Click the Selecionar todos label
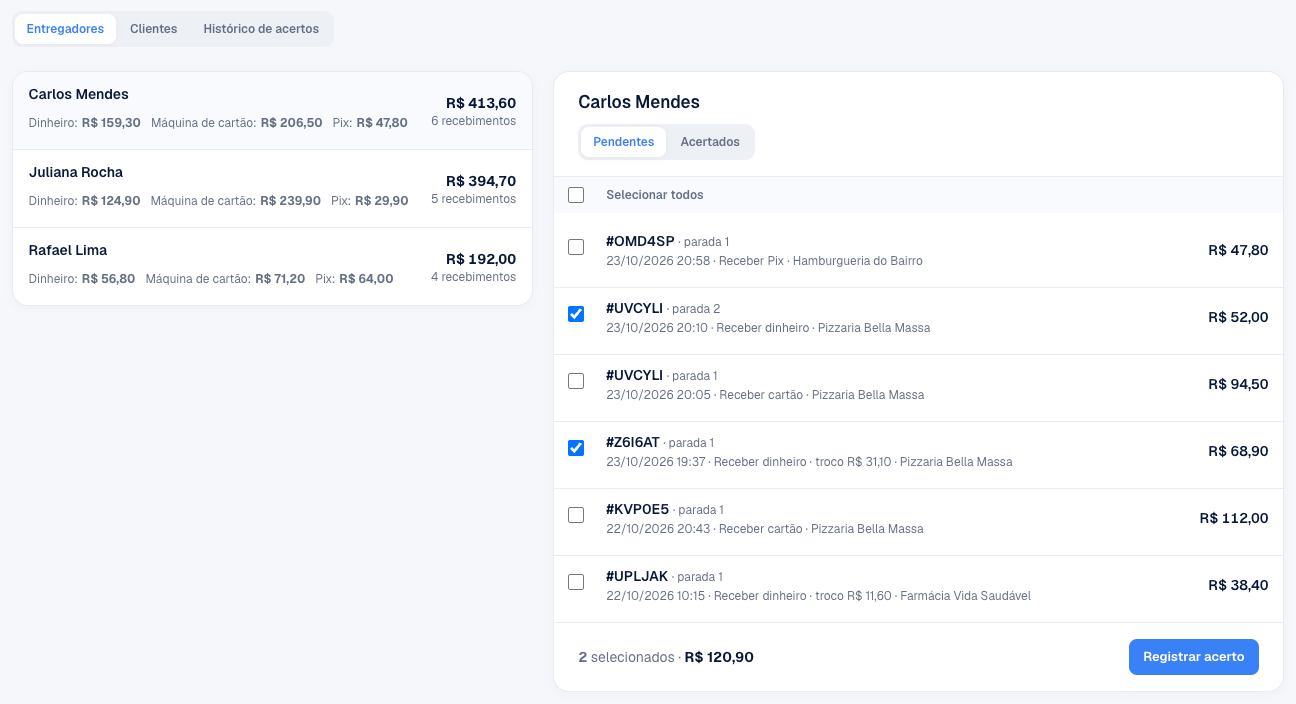Screen dimensions: 1296x704 (655, 195)
